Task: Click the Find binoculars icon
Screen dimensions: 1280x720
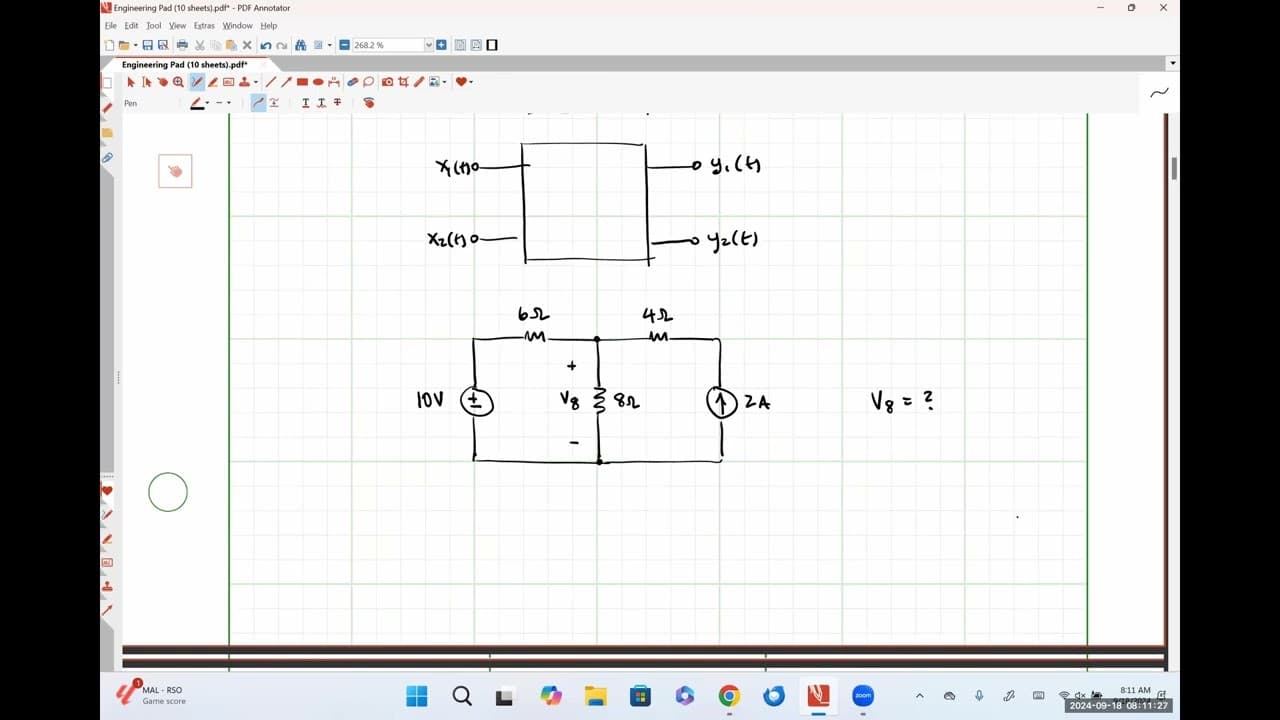Action: tap(300, 45)
